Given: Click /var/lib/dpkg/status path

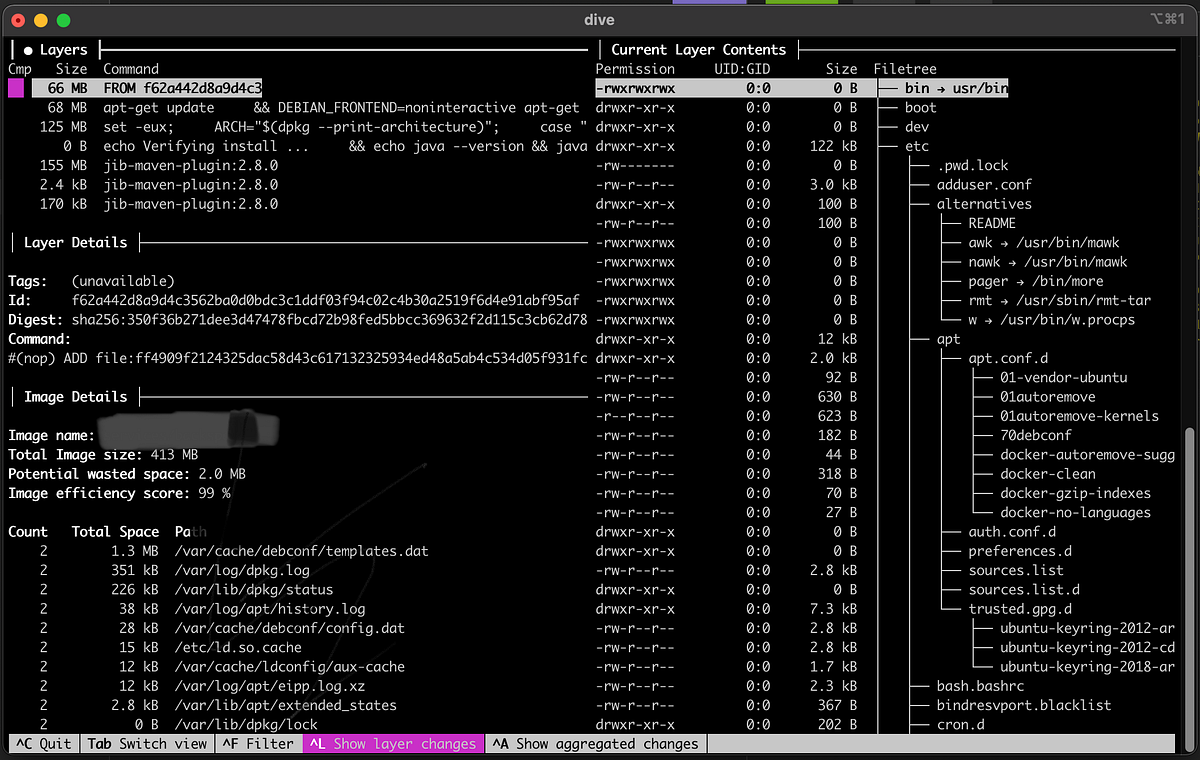Looking at the screenshot, I should tap(254, 590).
